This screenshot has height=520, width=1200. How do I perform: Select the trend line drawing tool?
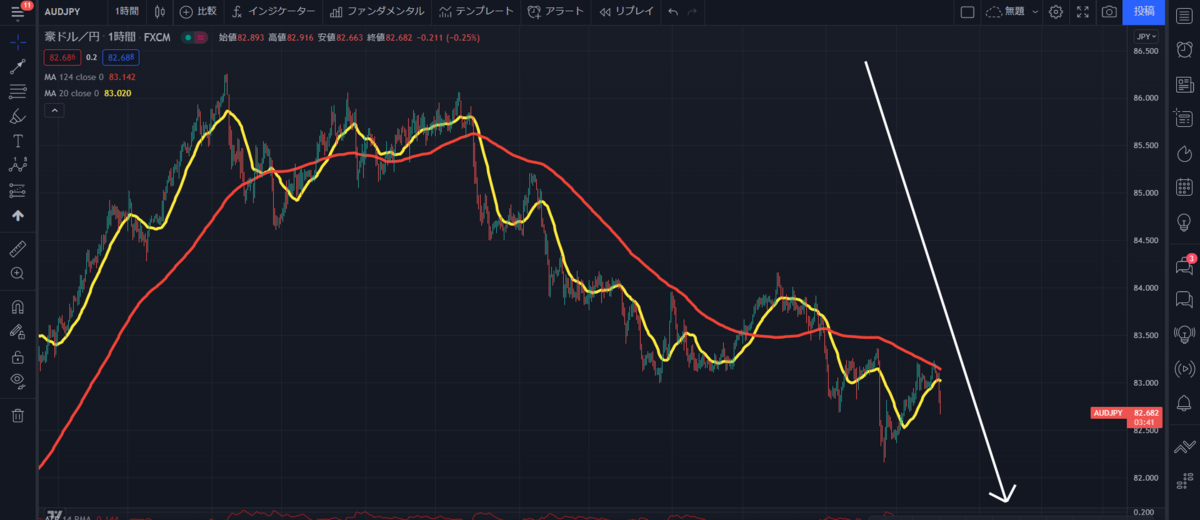(x=17, y=67)
